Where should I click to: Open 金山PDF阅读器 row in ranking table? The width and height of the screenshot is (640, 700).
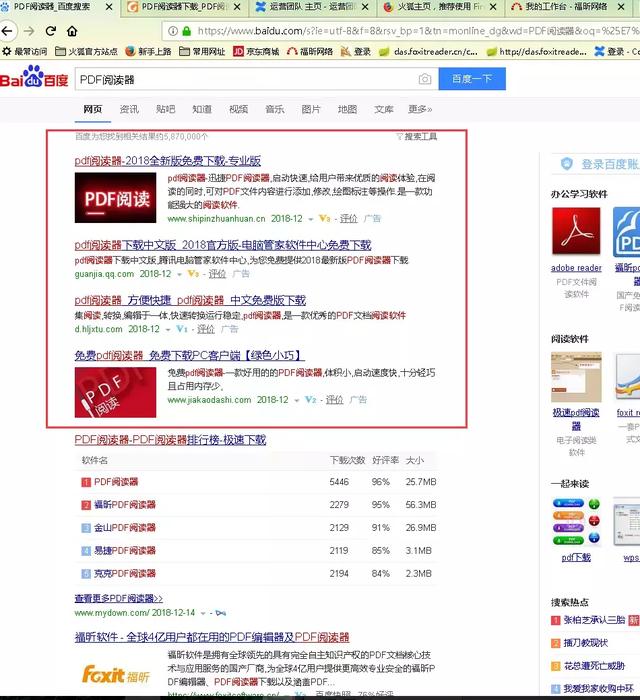click(125, 528)
